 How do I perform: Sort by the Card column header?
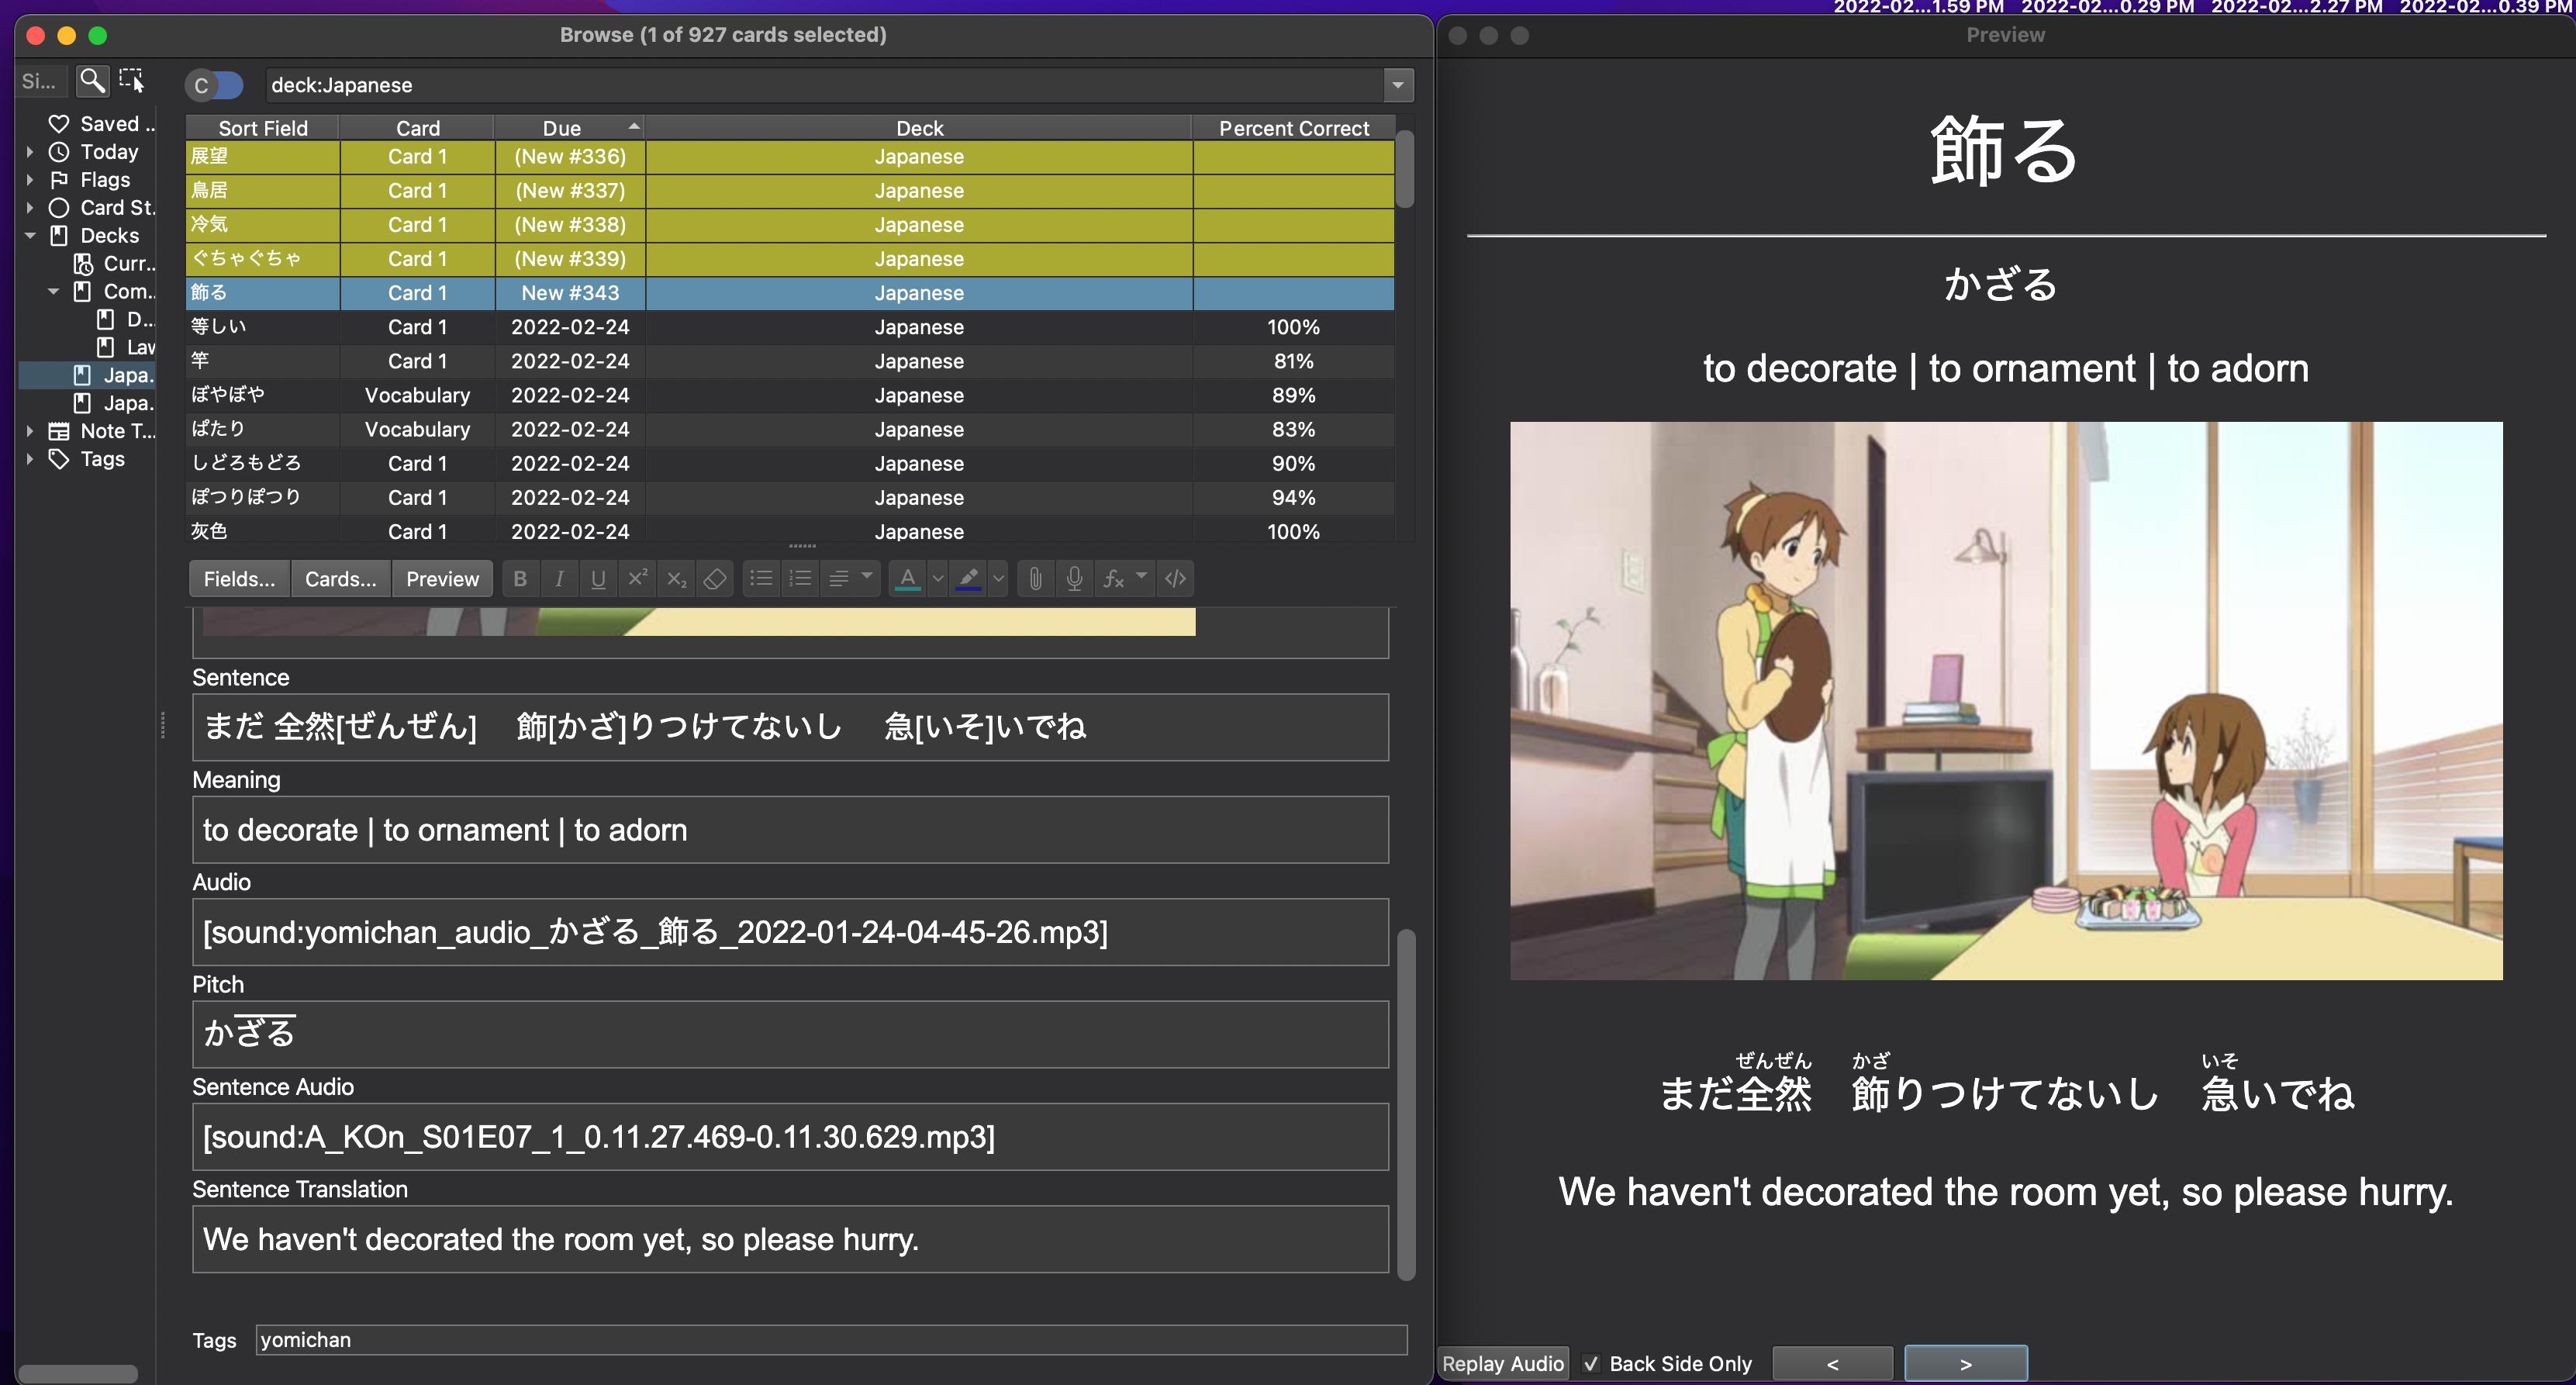[x=417, y=128]
